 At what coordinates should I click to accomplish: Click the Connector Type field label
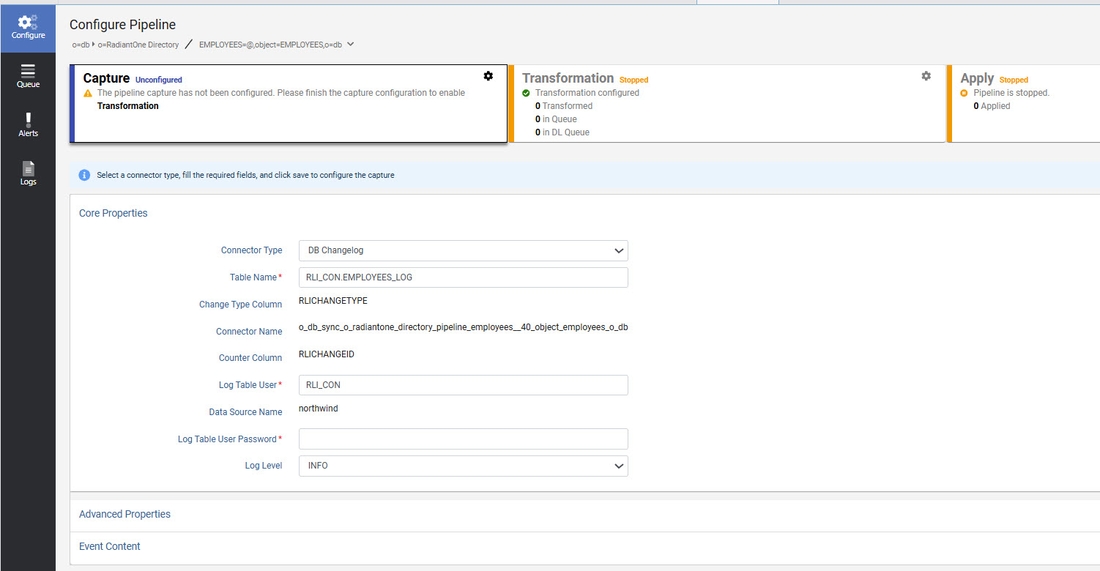(x=251, y=250)
